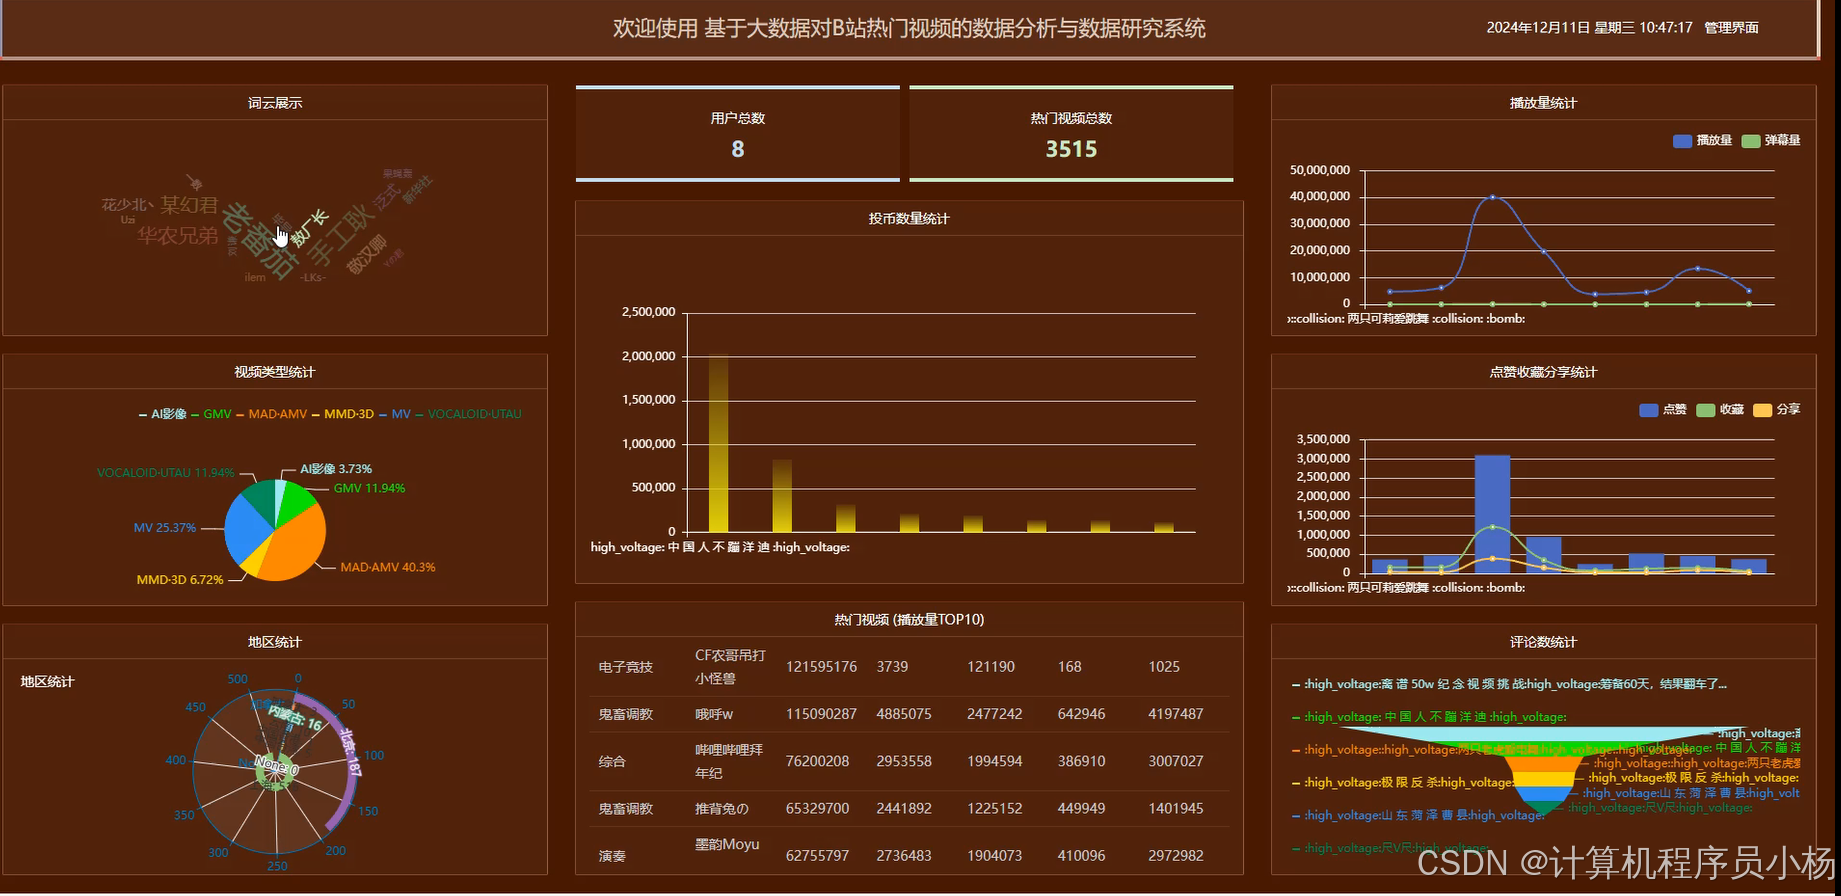1841x896 pixels.
Task: Toggle blue funnel legend entry 山东菏泽曹县
Action: (x=1418, y=816)
